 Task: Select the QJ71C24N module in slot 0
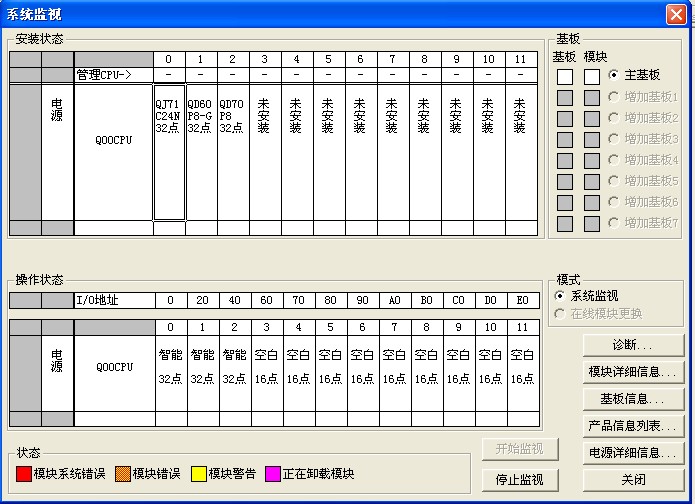[x=169, y=152]
